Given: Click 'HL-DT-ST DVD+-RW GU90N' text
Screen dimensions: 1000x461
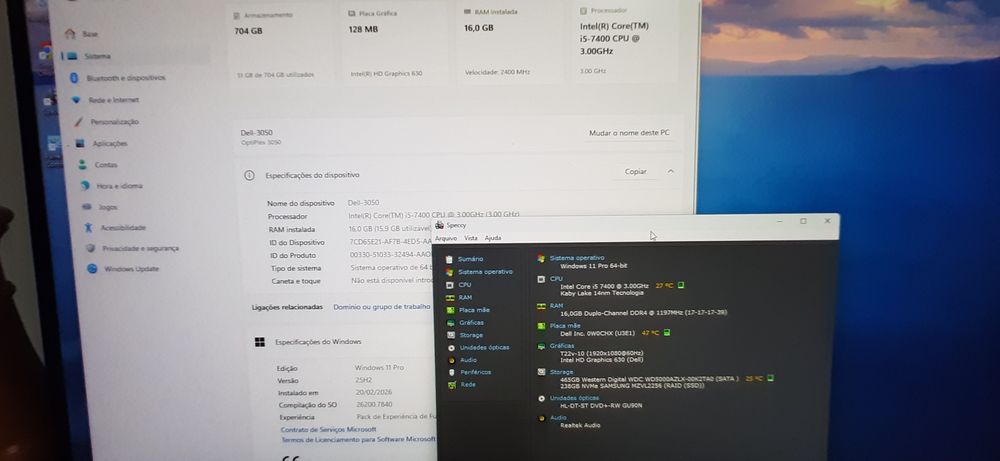Looking at the screenshot, I should click(x=601, y=406).
